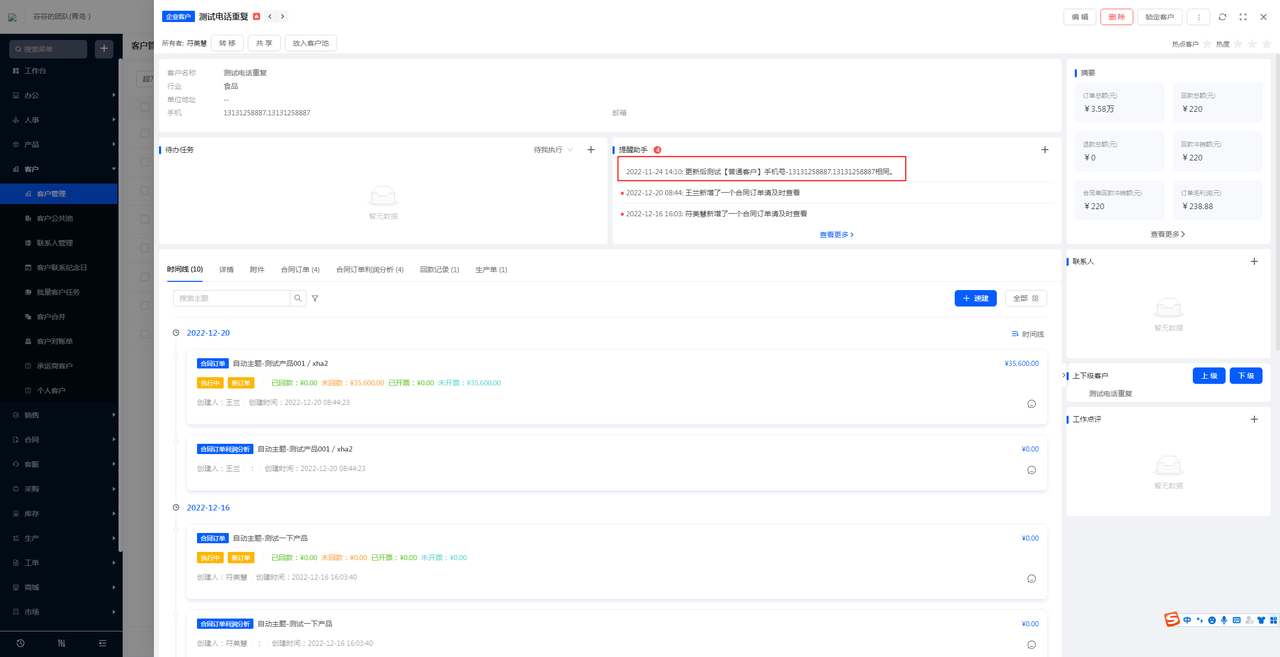Click the red alert icon beside 测试电话重复
The image size is (1280, 657).
257,17
